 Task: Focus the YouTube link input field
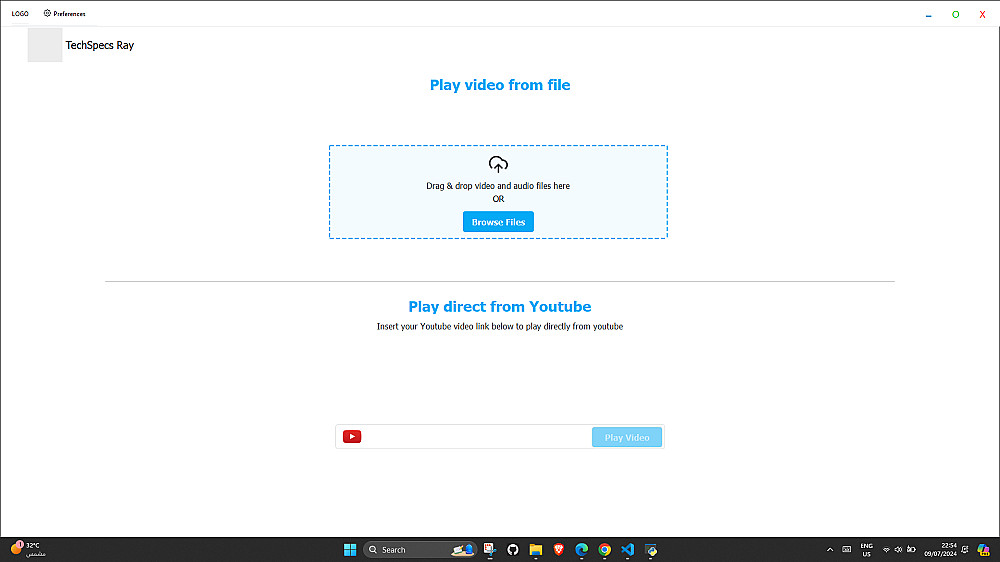(x=476, y=437)
